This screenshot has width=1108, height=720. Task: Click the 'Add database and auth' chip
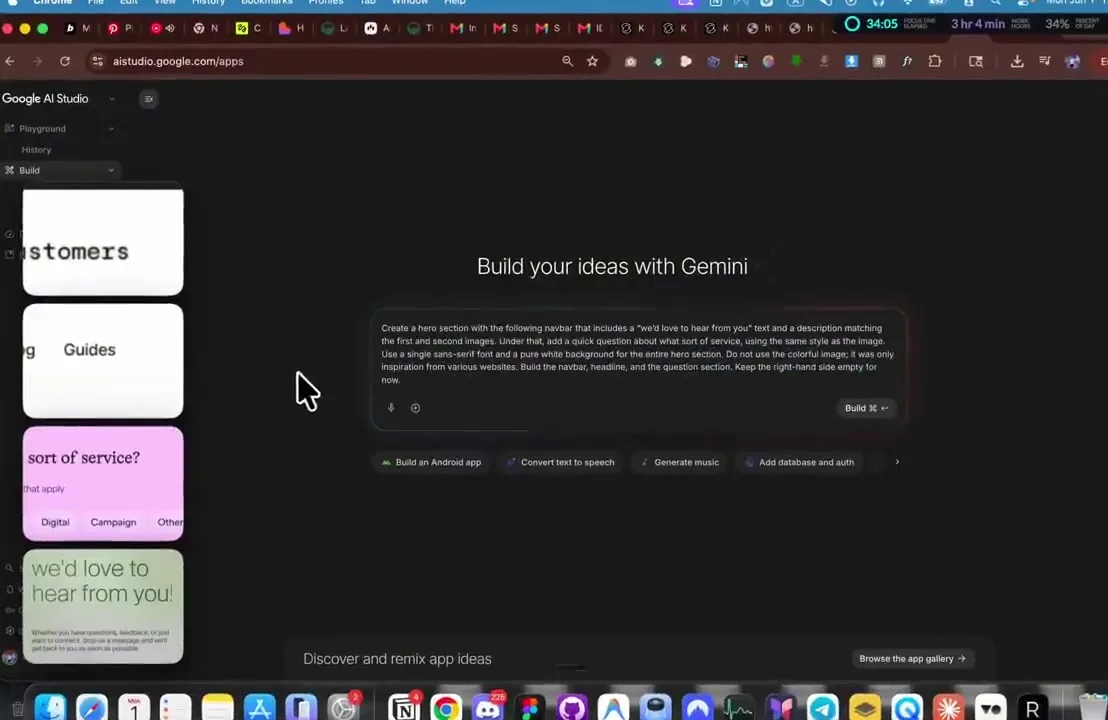(798, 462)
